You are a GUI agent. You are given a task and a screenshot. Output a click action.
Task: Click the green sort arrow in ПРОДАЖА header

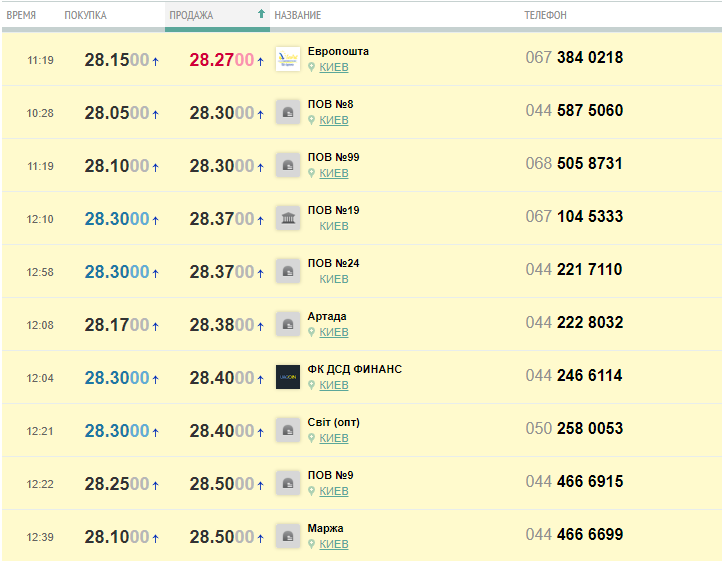(x=261, y=15)
